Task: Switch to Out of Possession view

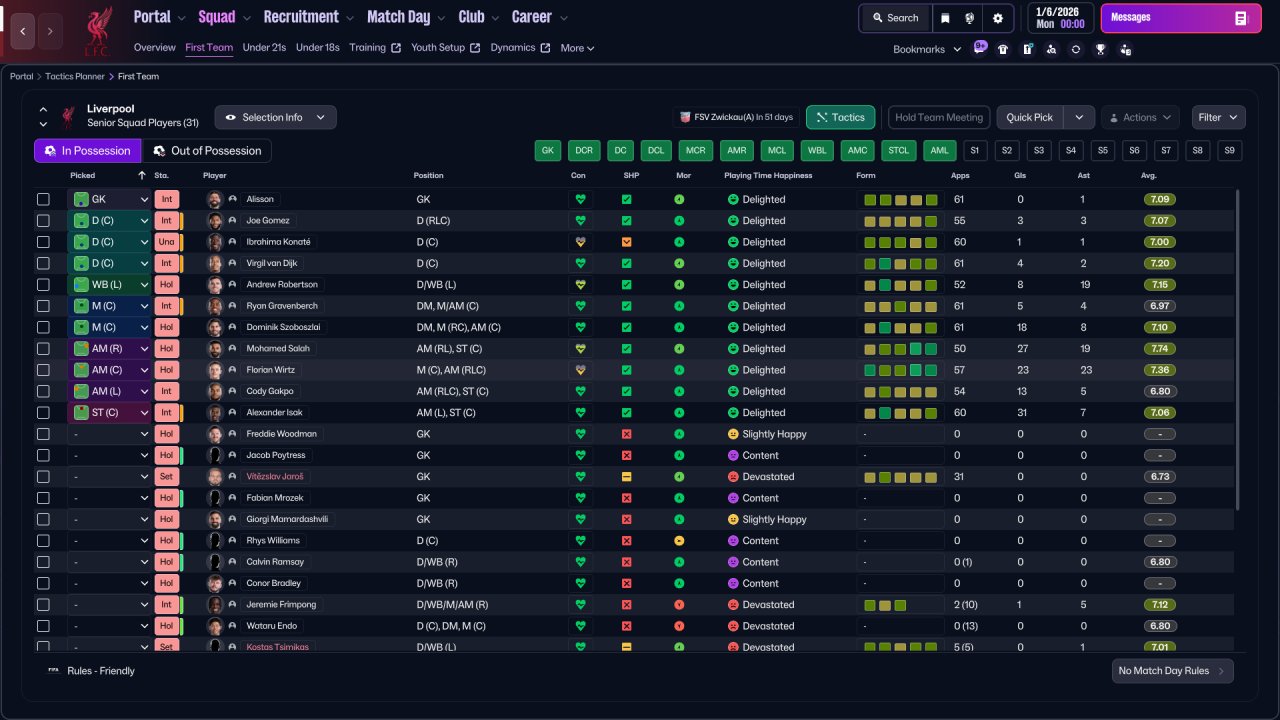Action: [207, 151]
